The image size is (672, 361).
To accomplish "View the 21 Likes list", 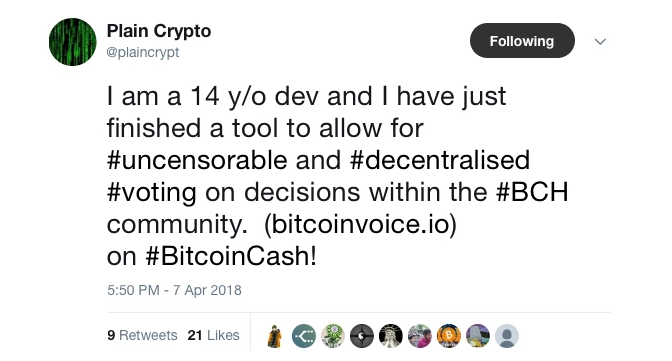I will (213, 335).
